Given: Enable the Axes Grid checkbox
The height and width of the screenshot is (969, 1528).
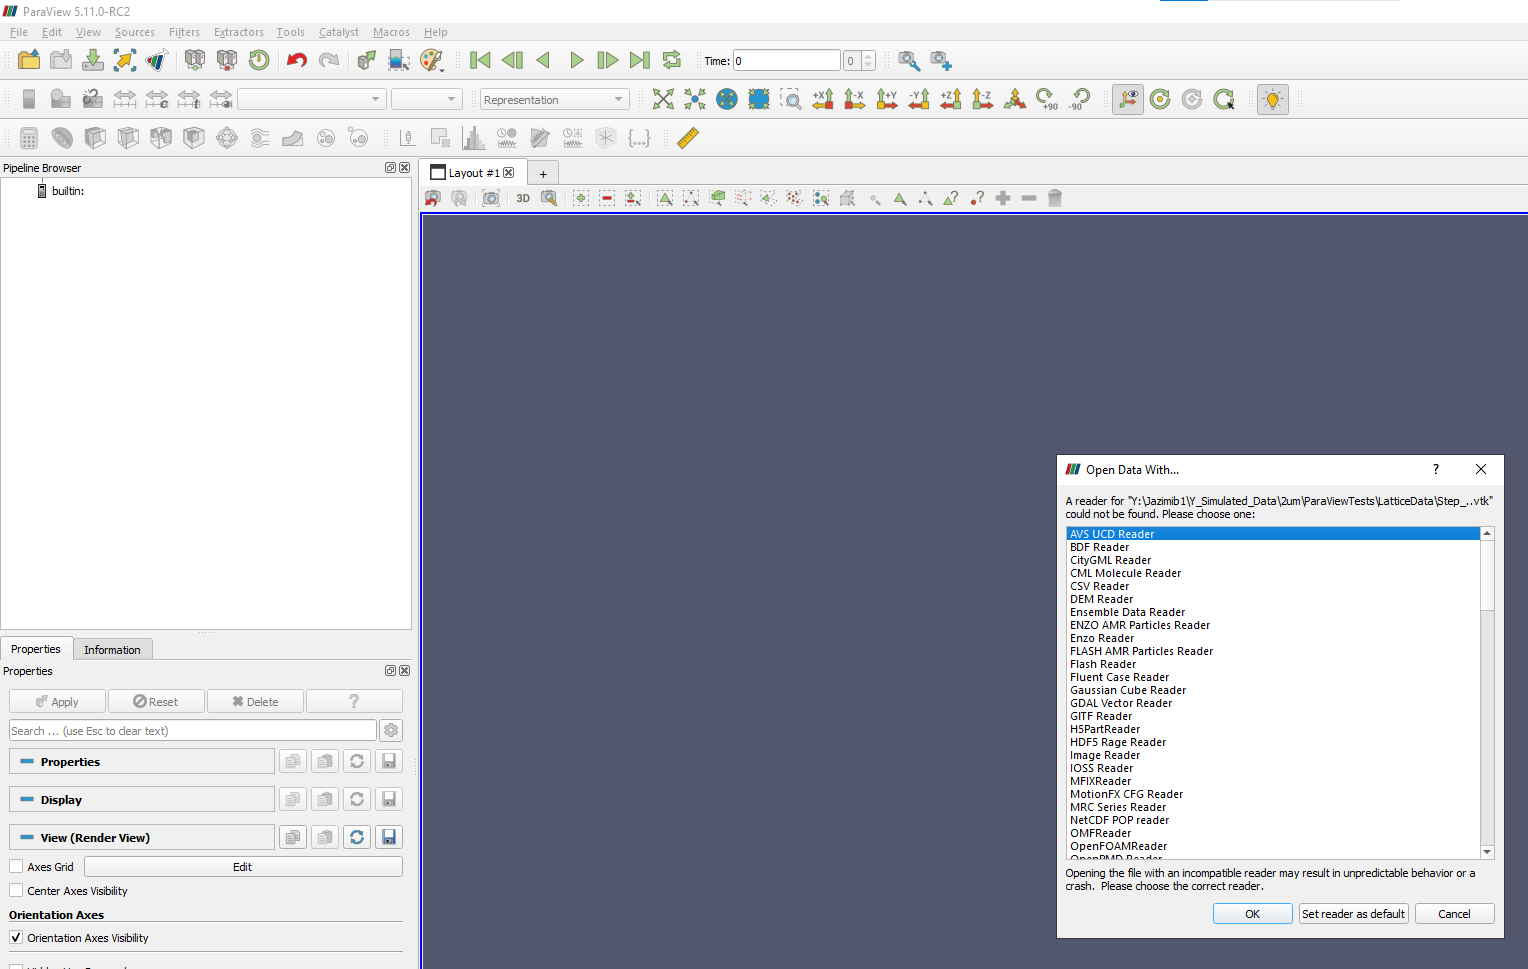Looking at the screenshot, I should coord(16,867).
